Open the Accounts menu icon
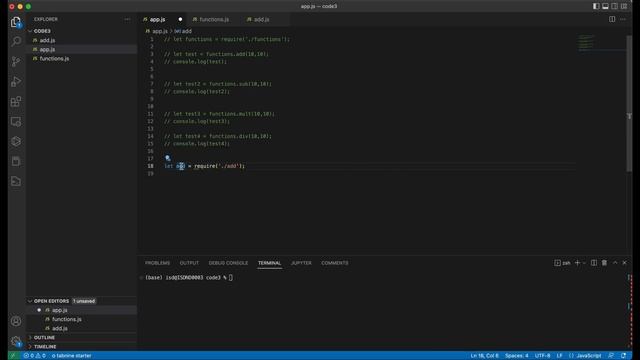The image size is (640, 360). pos(16,321)
